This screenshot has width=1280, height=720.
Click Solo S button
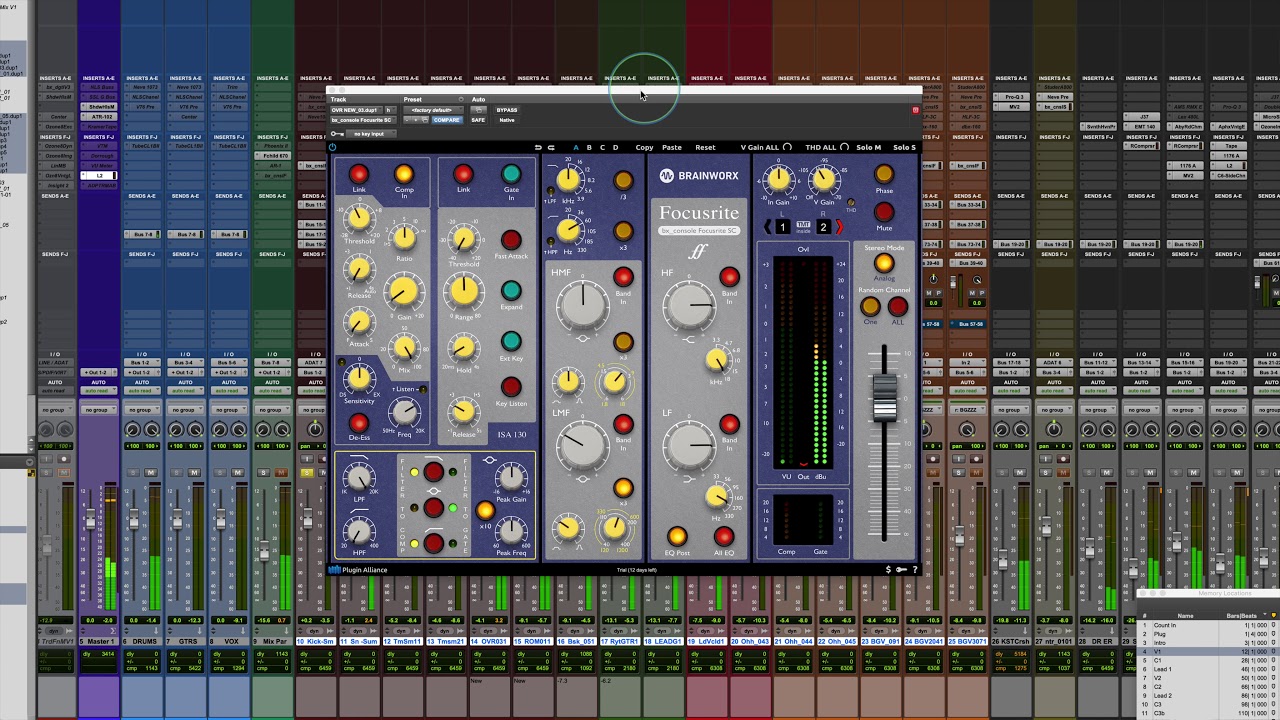tap(904, 148)
